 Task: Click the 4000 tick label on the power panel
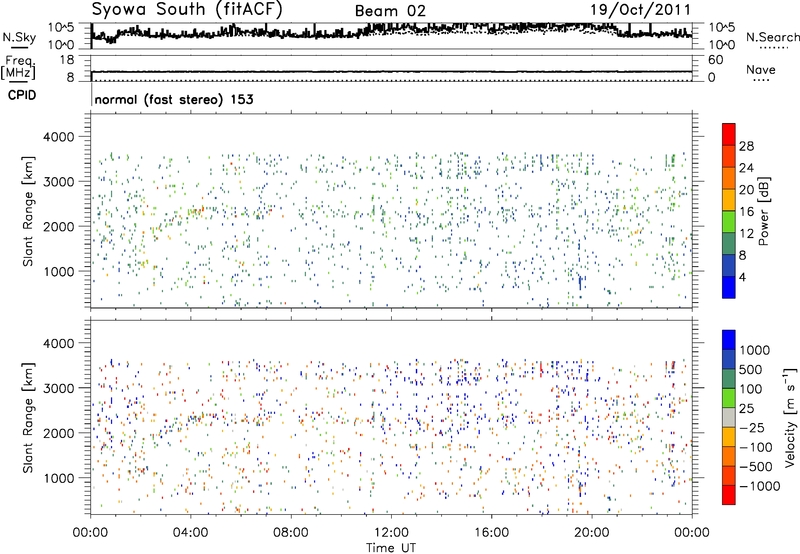[x=58, y=137]
